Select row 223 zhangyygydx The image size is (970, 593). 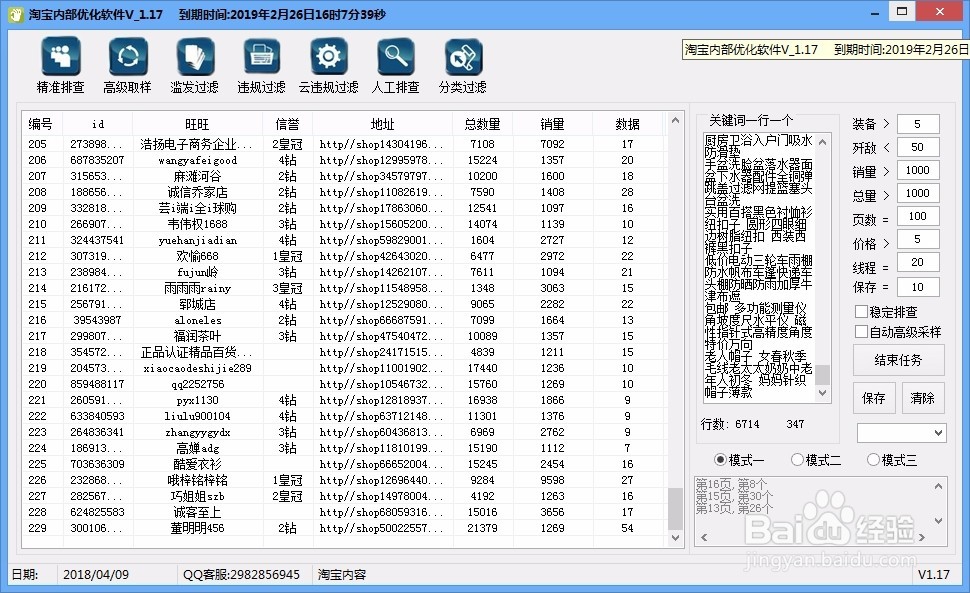(x=343, y=432)
